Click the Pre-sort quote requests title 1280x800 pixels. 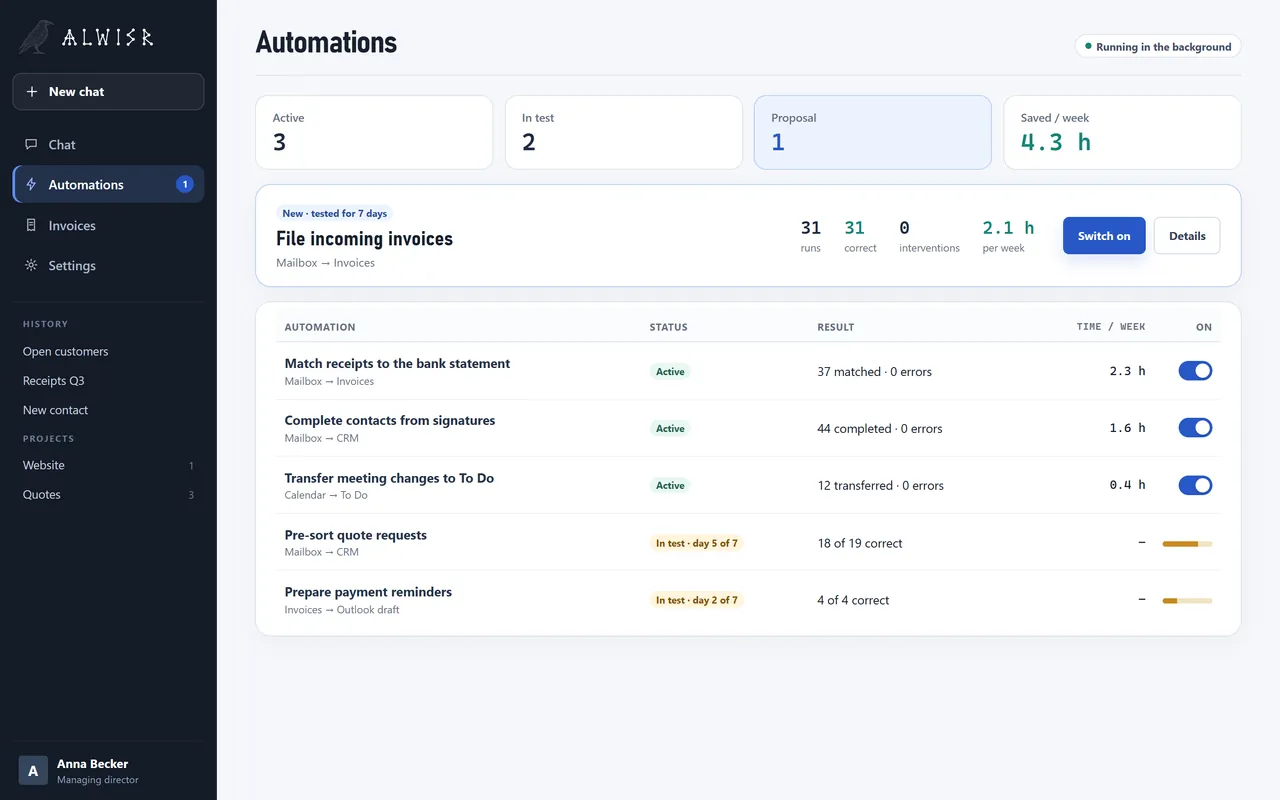click(356, 535)
